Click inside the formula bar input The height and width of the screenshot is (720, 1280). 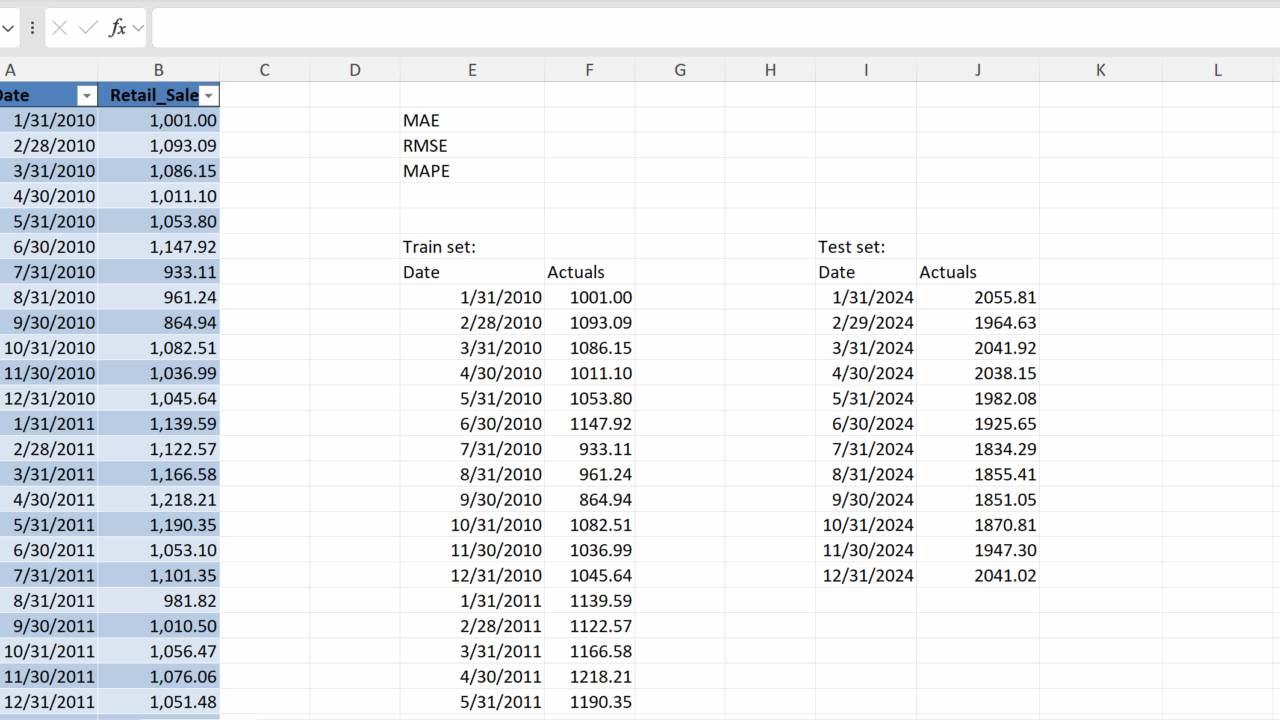tap(700, 28)
